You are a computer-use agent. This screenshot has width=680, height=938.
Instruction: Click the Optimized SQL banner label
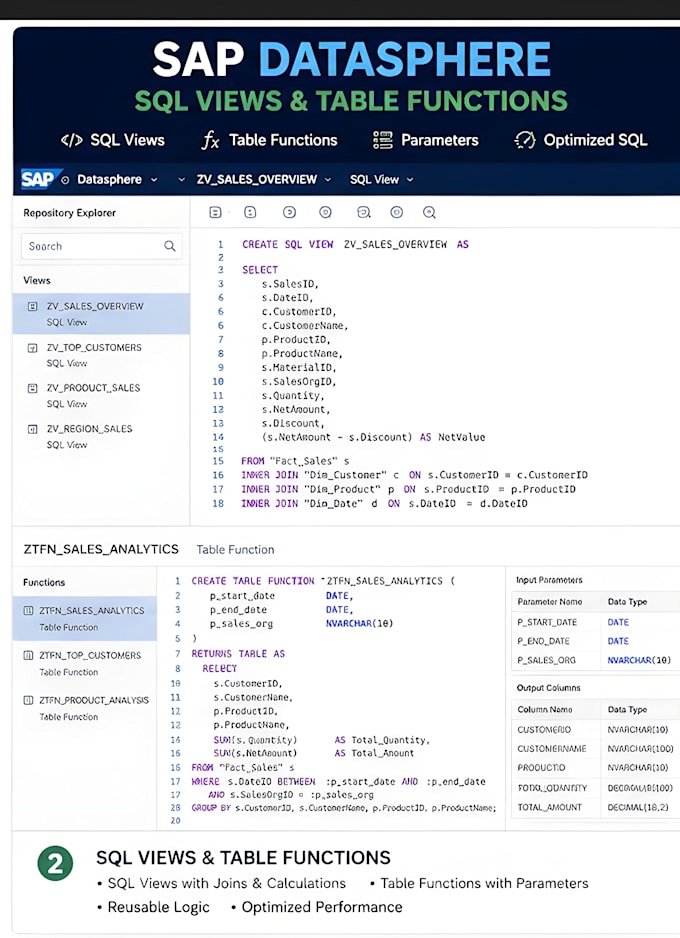(x=595, y=140)
